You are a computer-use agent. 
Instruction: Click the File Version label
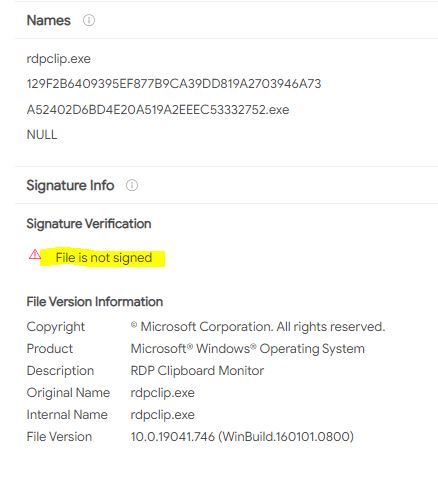tap(59, 437)
